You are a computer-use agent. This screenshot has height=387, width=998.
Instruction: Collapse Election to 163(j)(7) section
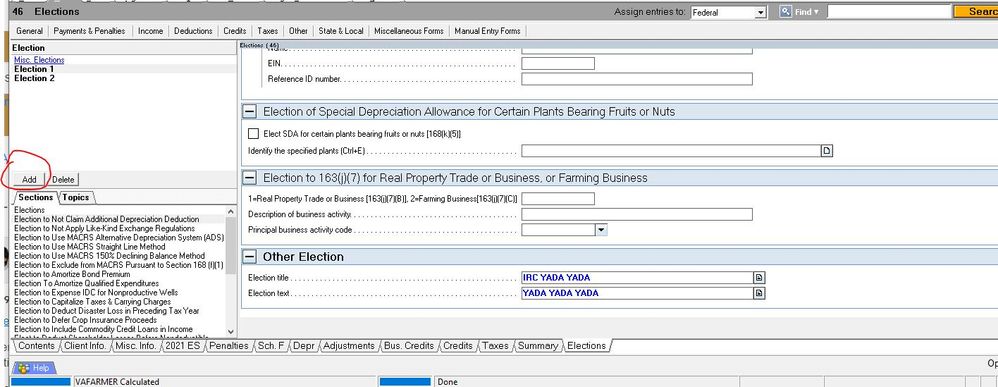pos(250,178)
